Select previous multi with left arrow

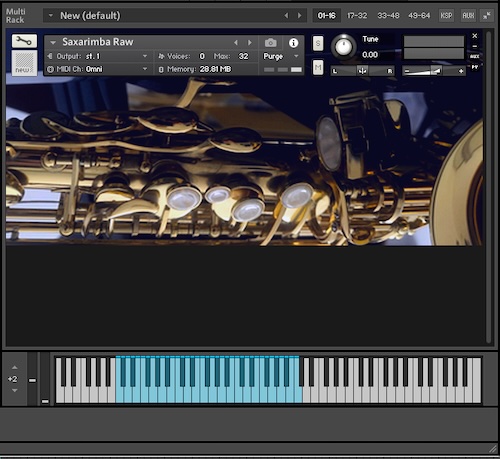pyautogui.click(x=286, y=15)
